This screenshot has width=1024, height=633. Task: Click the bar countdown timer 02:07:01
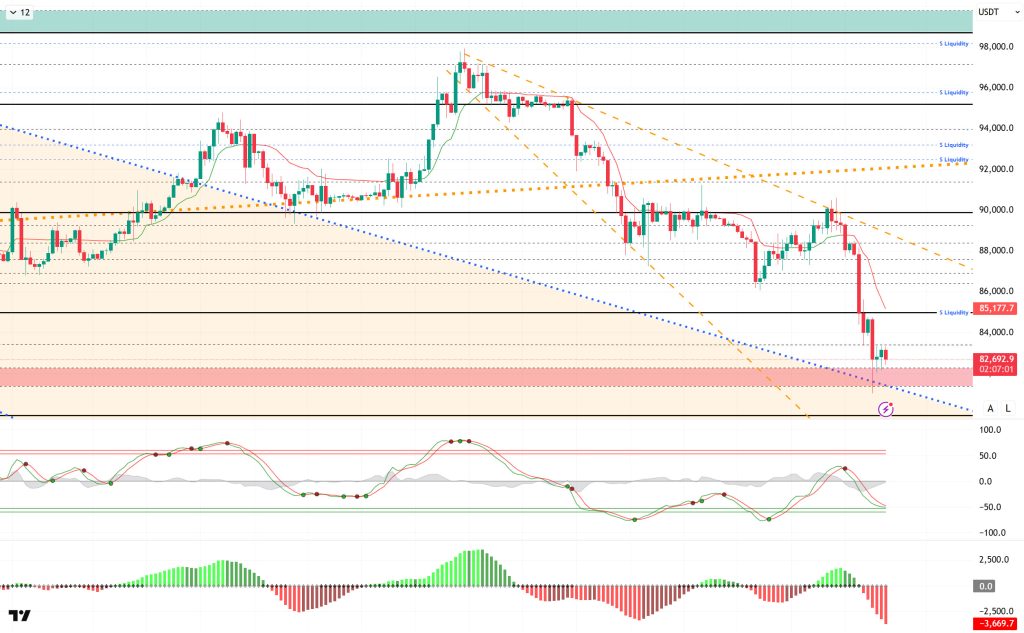[997, 369]
